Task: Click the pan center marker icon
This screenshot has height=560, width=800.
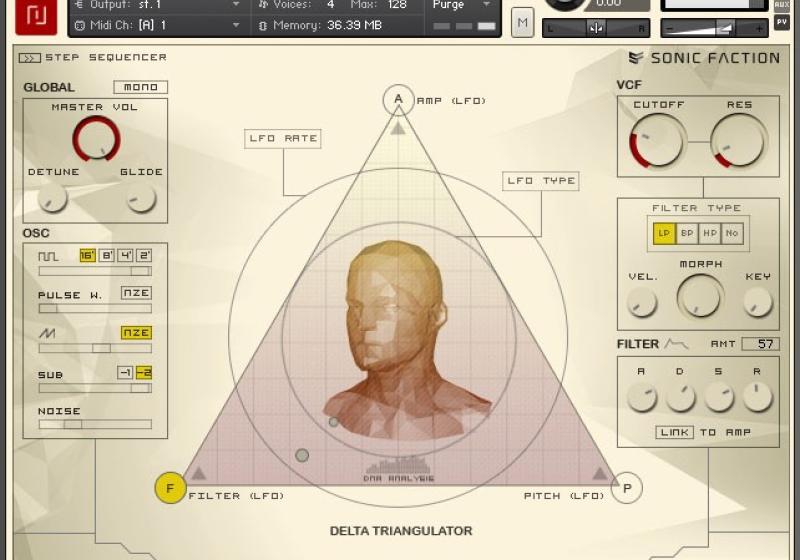Action: (x=595, y=29)
